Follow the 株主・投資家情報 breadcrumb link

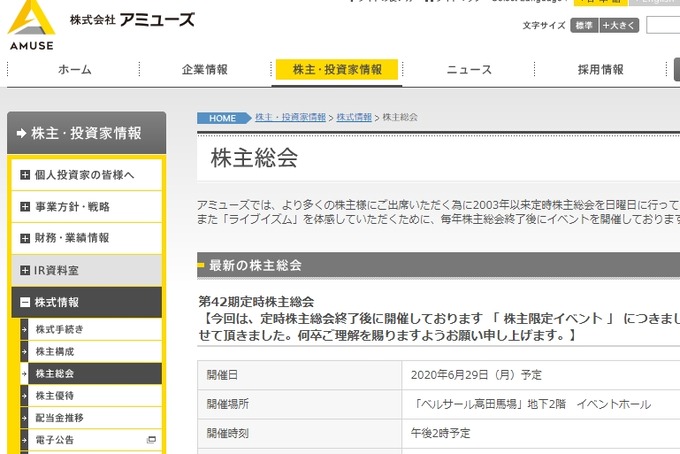pos(291,117)
